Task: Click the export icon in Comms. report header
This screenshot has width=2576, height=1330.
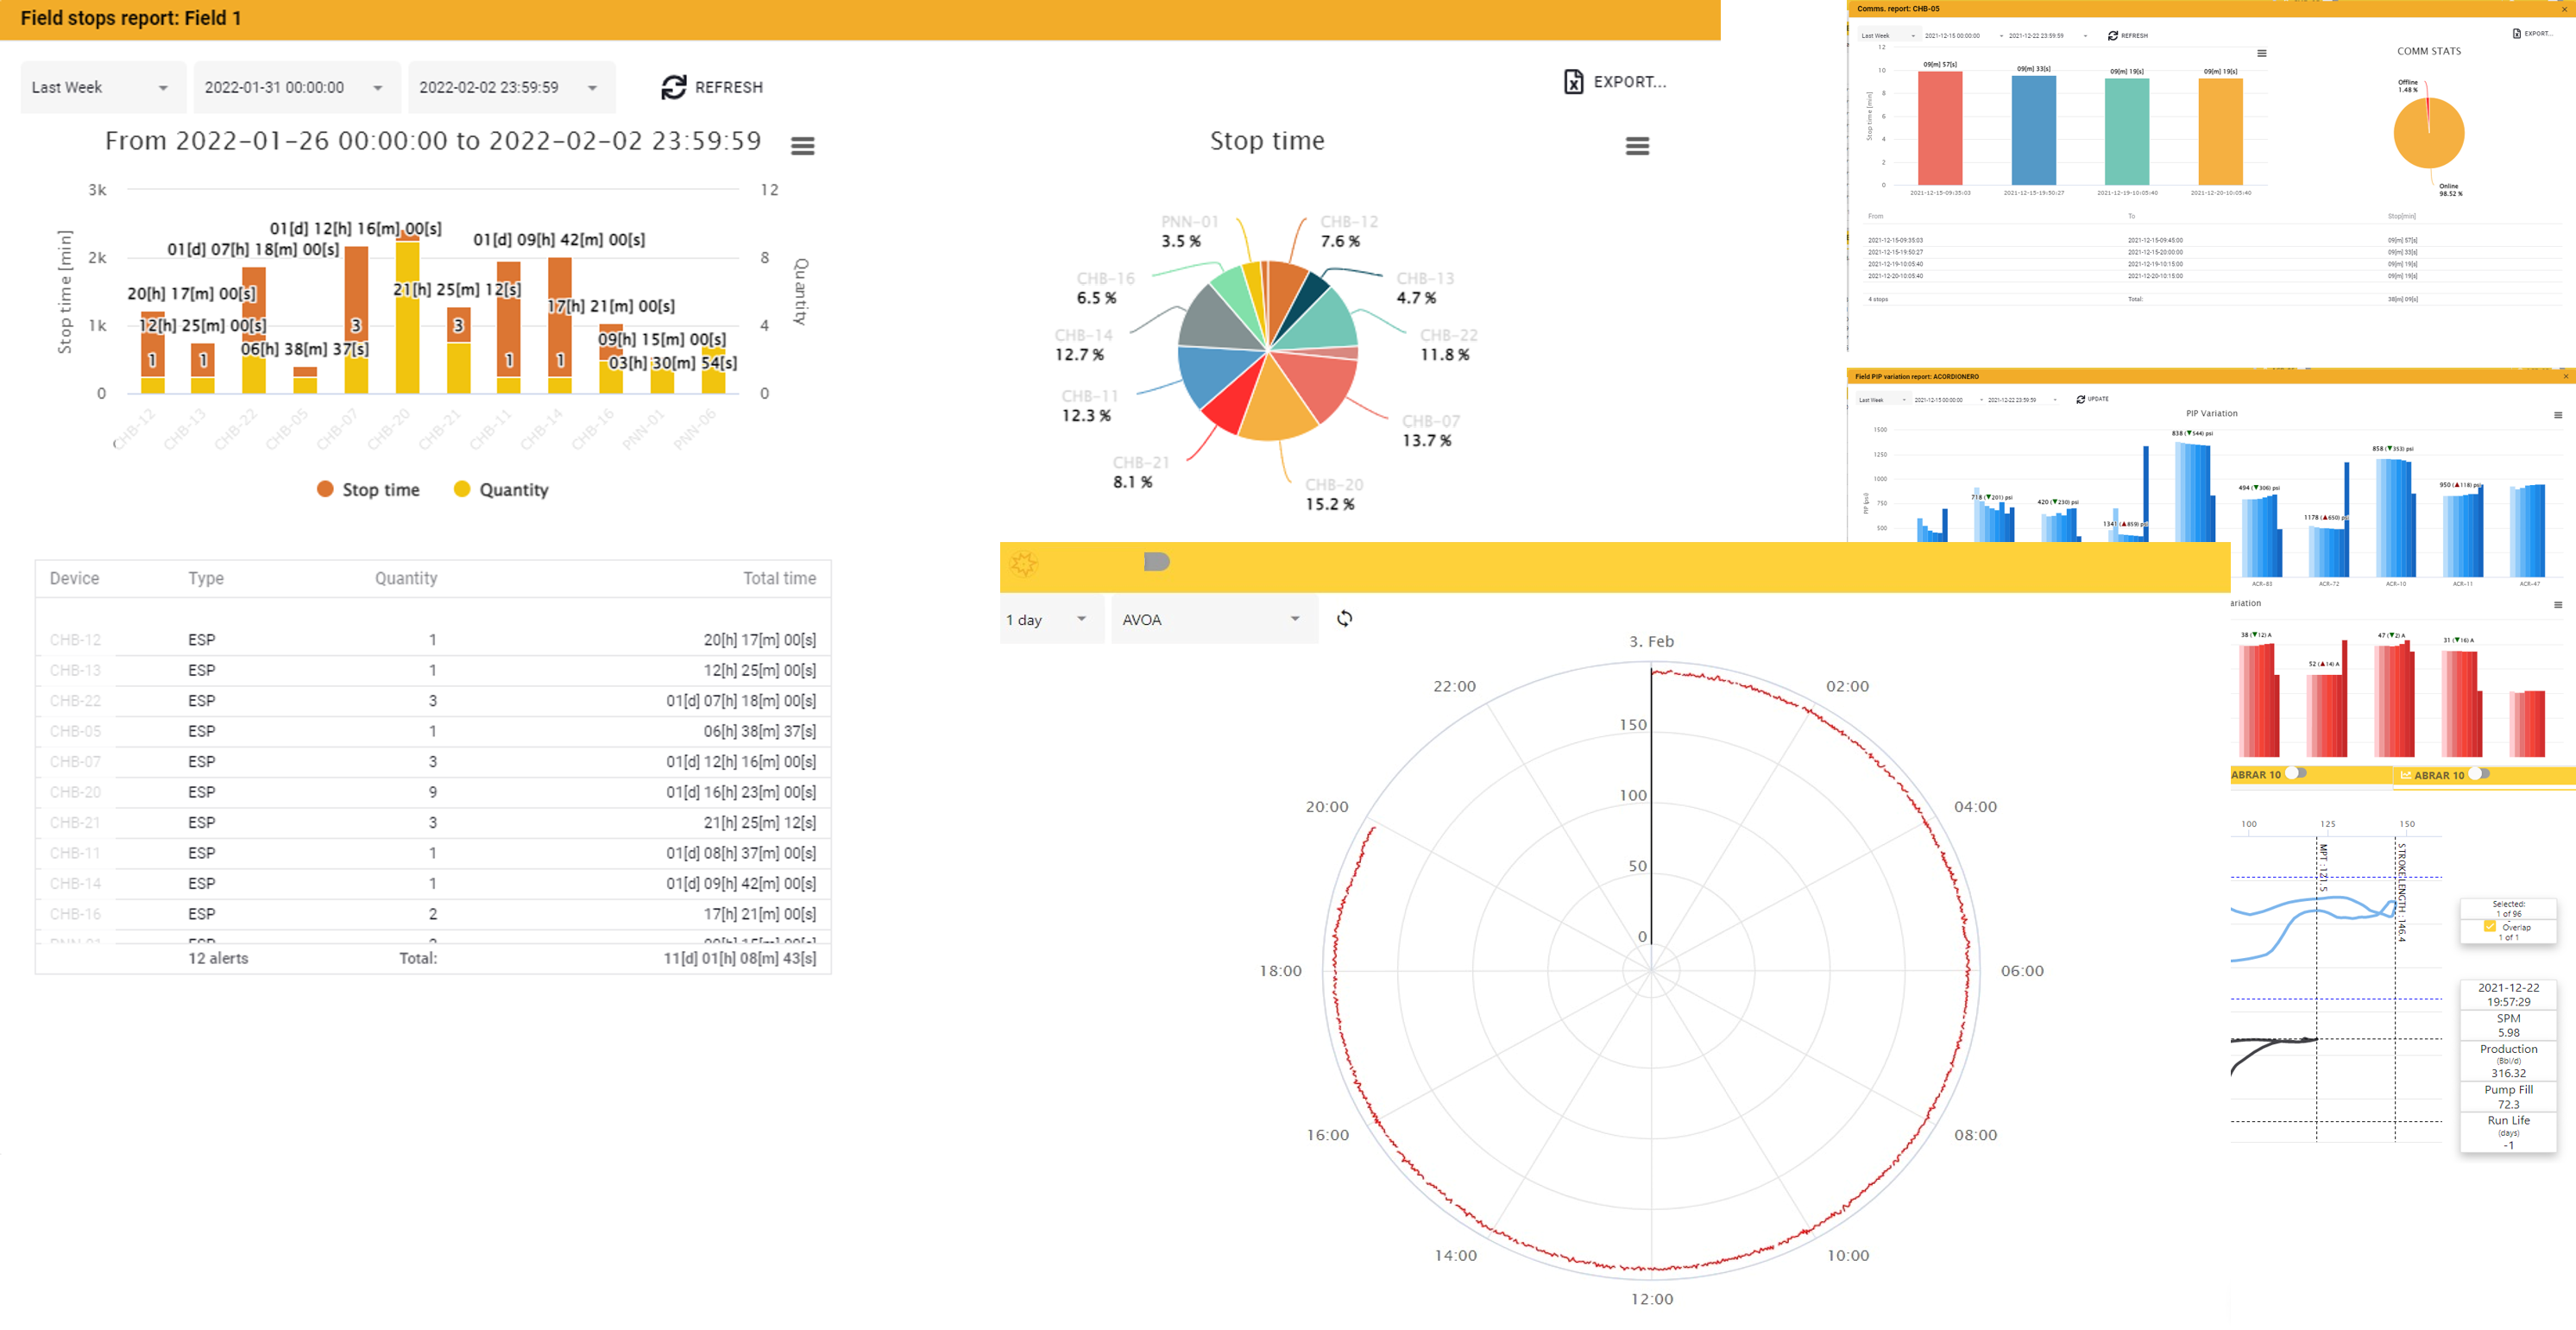Action: (x=2517, y=33)
